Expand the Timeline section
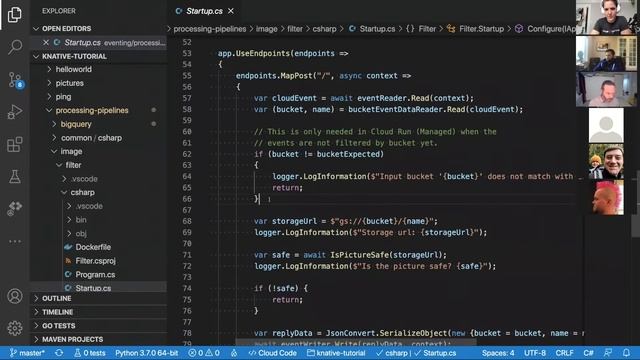 pos(99,312)
